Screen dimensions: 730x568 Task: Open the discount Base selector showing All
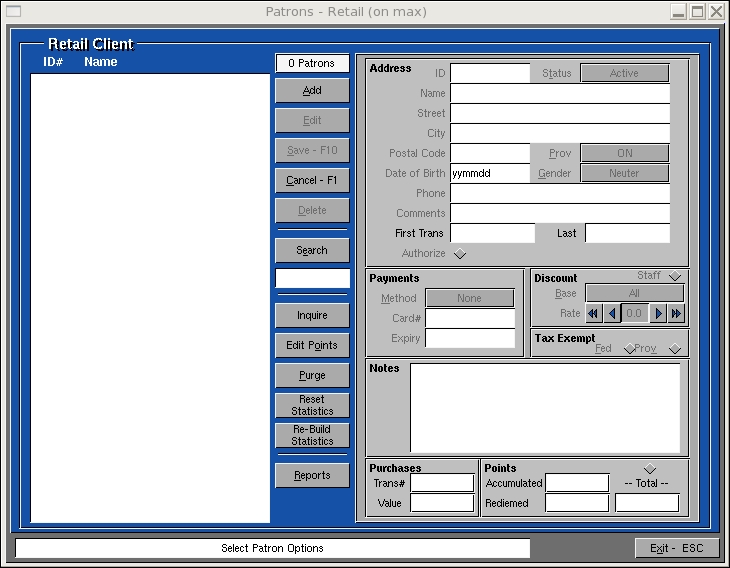(634, 294)
